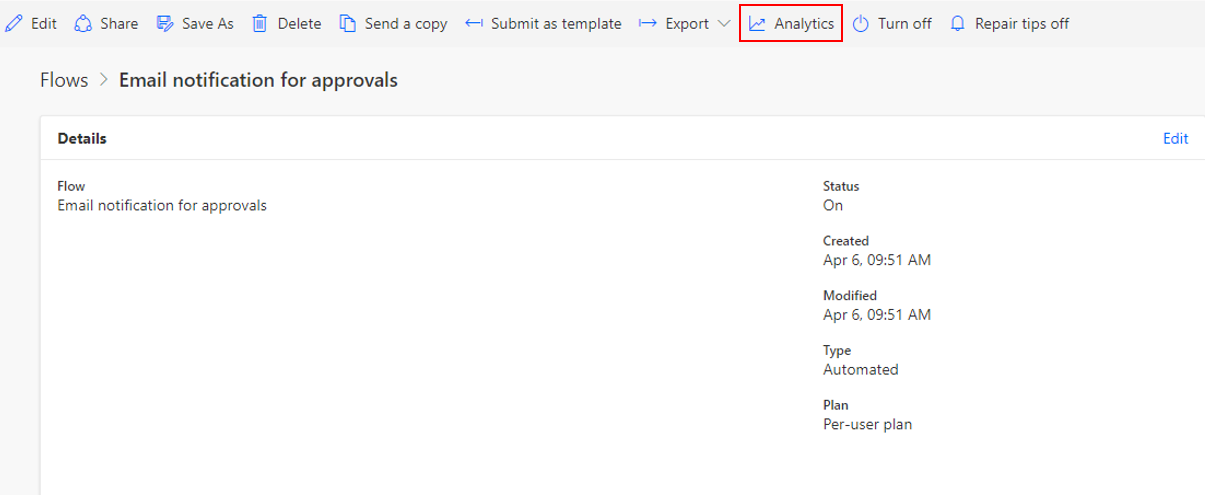Screen dimensions: 1205x495
Task: Click the Submit as template arrow icon
Action: point(474,23)
